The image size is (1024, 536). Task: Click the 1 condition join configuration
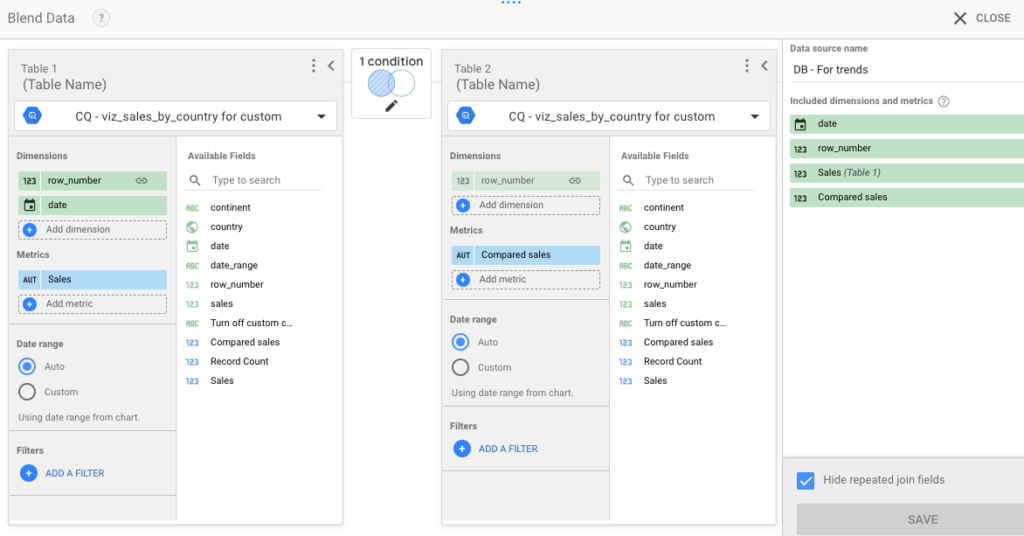(391, 84)
